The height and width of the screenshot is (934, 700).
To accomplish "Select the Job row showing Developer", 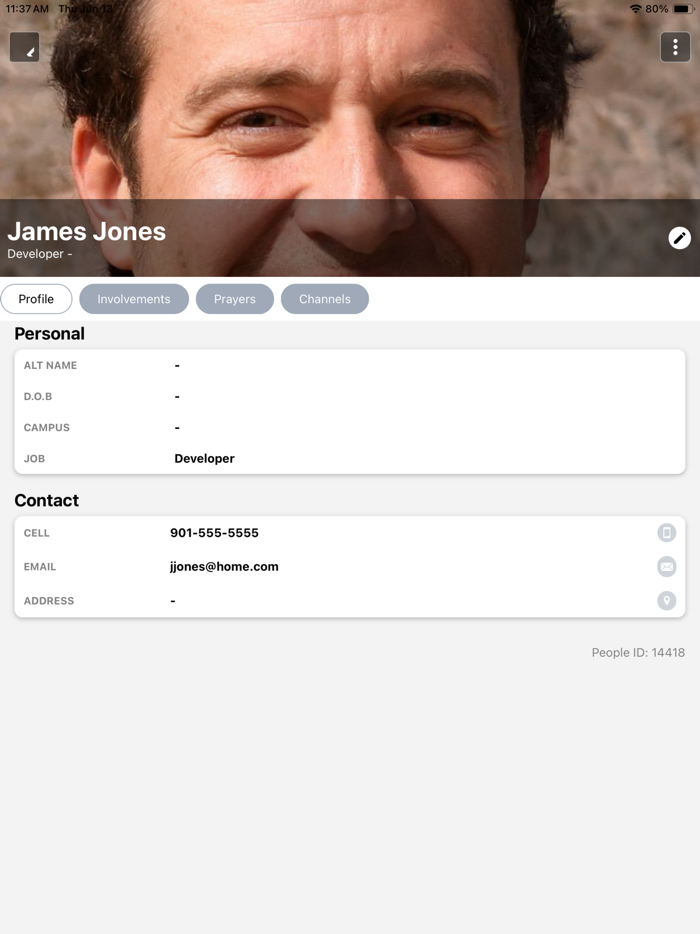I will click(350, 458).
